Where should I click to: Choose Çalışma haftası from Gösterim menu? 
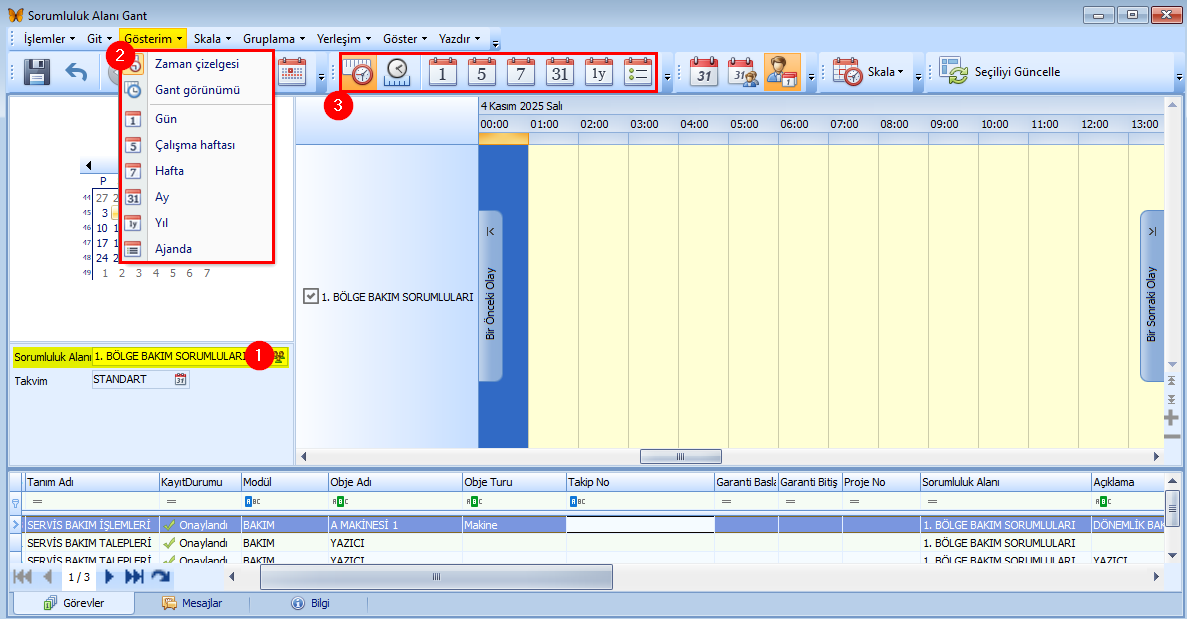pyautogui.click(x=195, y=145)
